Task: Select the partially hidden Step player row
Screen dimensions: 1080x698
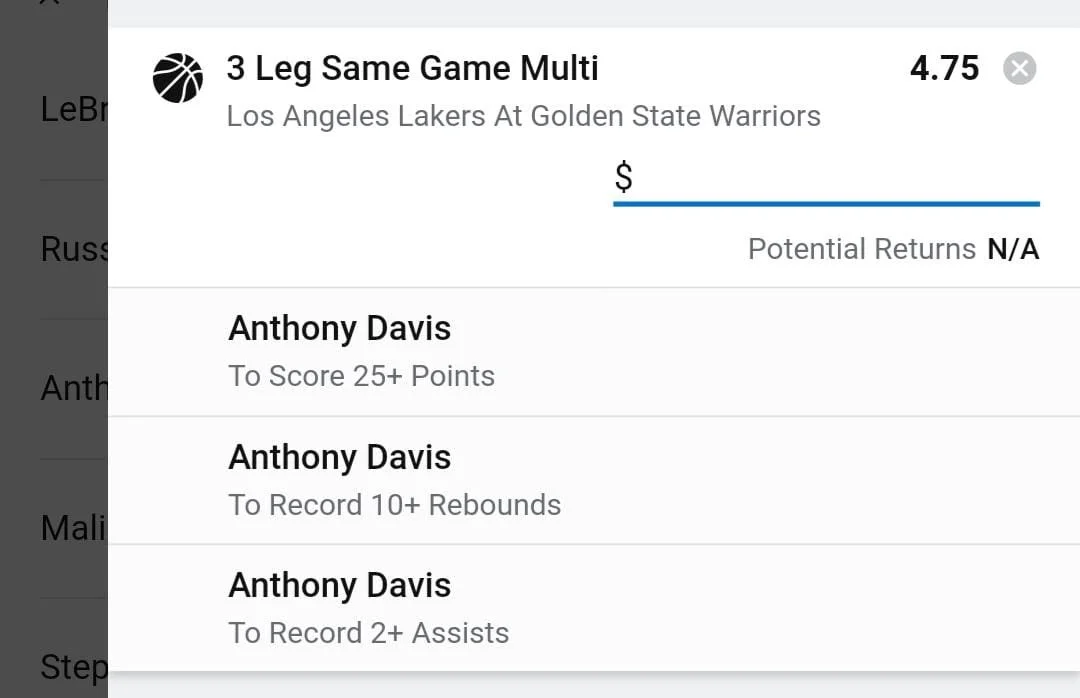Action: pyautogui.click(x=72, y=666)
